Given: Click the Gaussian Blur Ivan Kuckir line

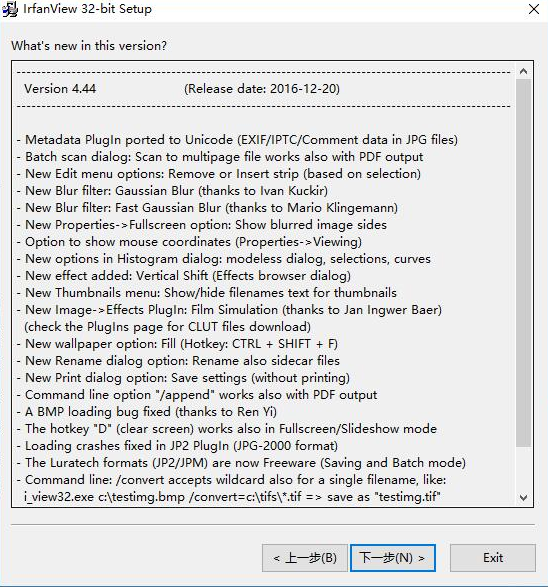Looking at the screenshot, I should pyautogui.click(x=172, y=191).
